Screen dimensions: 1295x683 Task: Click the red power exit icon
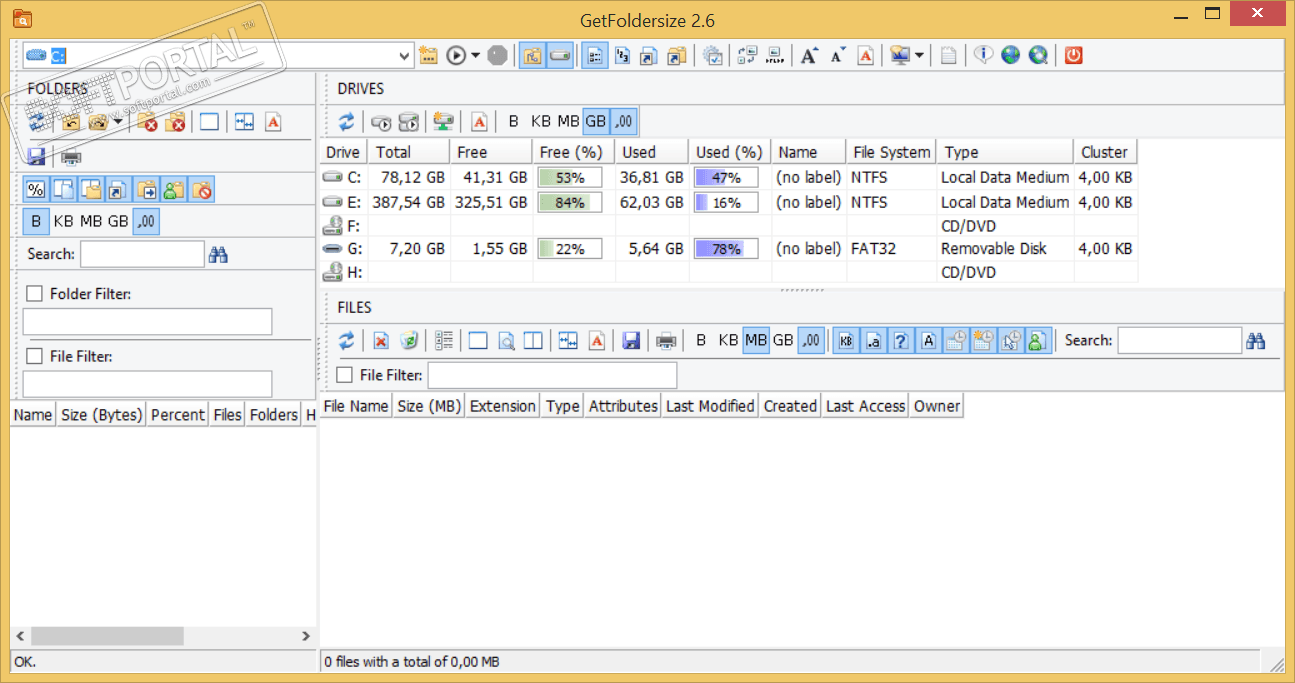pos(1073,56)
